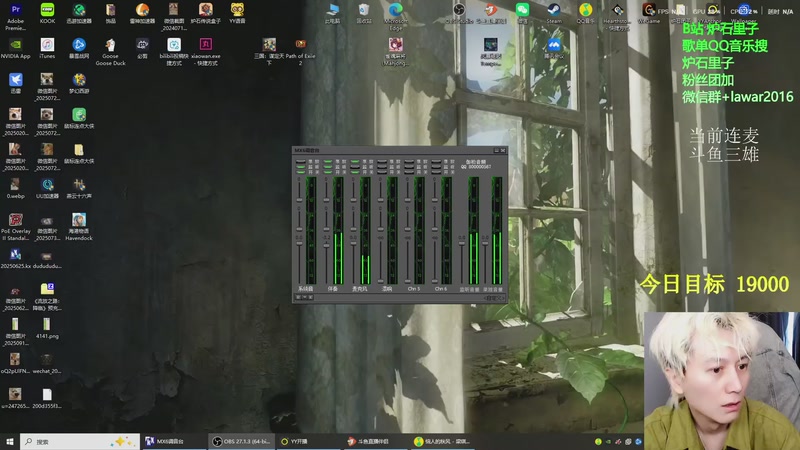Image resolution: width=800 pixels, height=450 pixels.
Task: Toggle the top switch on 伴奏 channel
Action: tap(328, 162)
